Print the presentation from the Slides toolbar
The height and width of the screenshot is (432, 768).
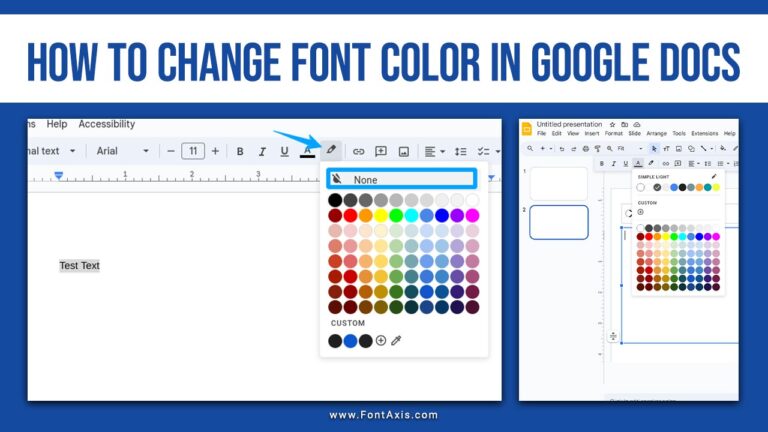pyautogui.click(x=586, y=149)
